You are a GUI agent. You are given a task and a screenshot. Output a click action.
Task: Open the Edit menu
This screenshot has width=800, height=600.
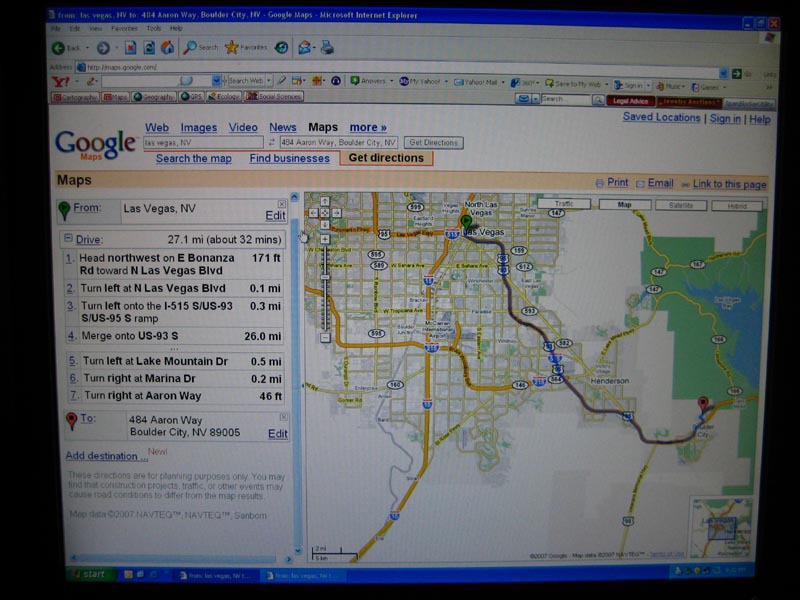[74, 29]
